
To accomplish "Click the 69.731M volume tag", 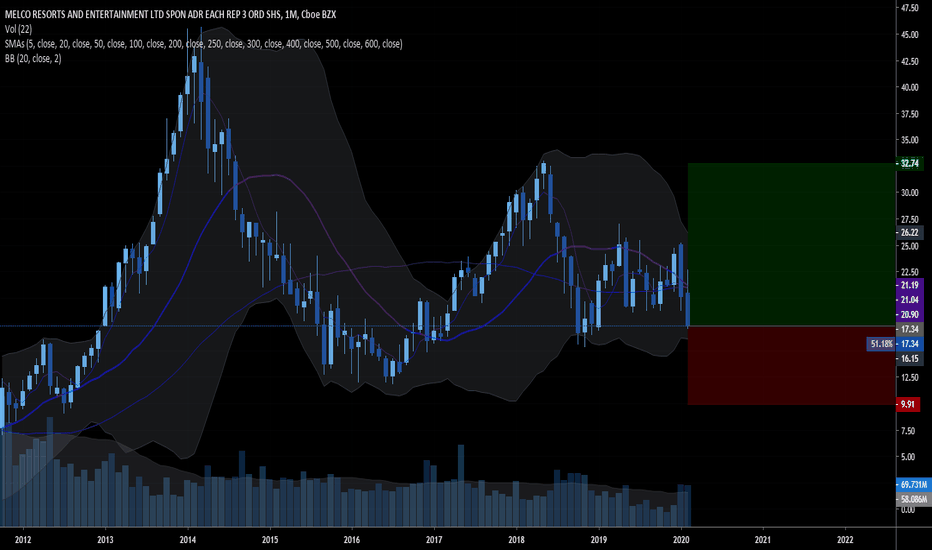I will [914, 485].
